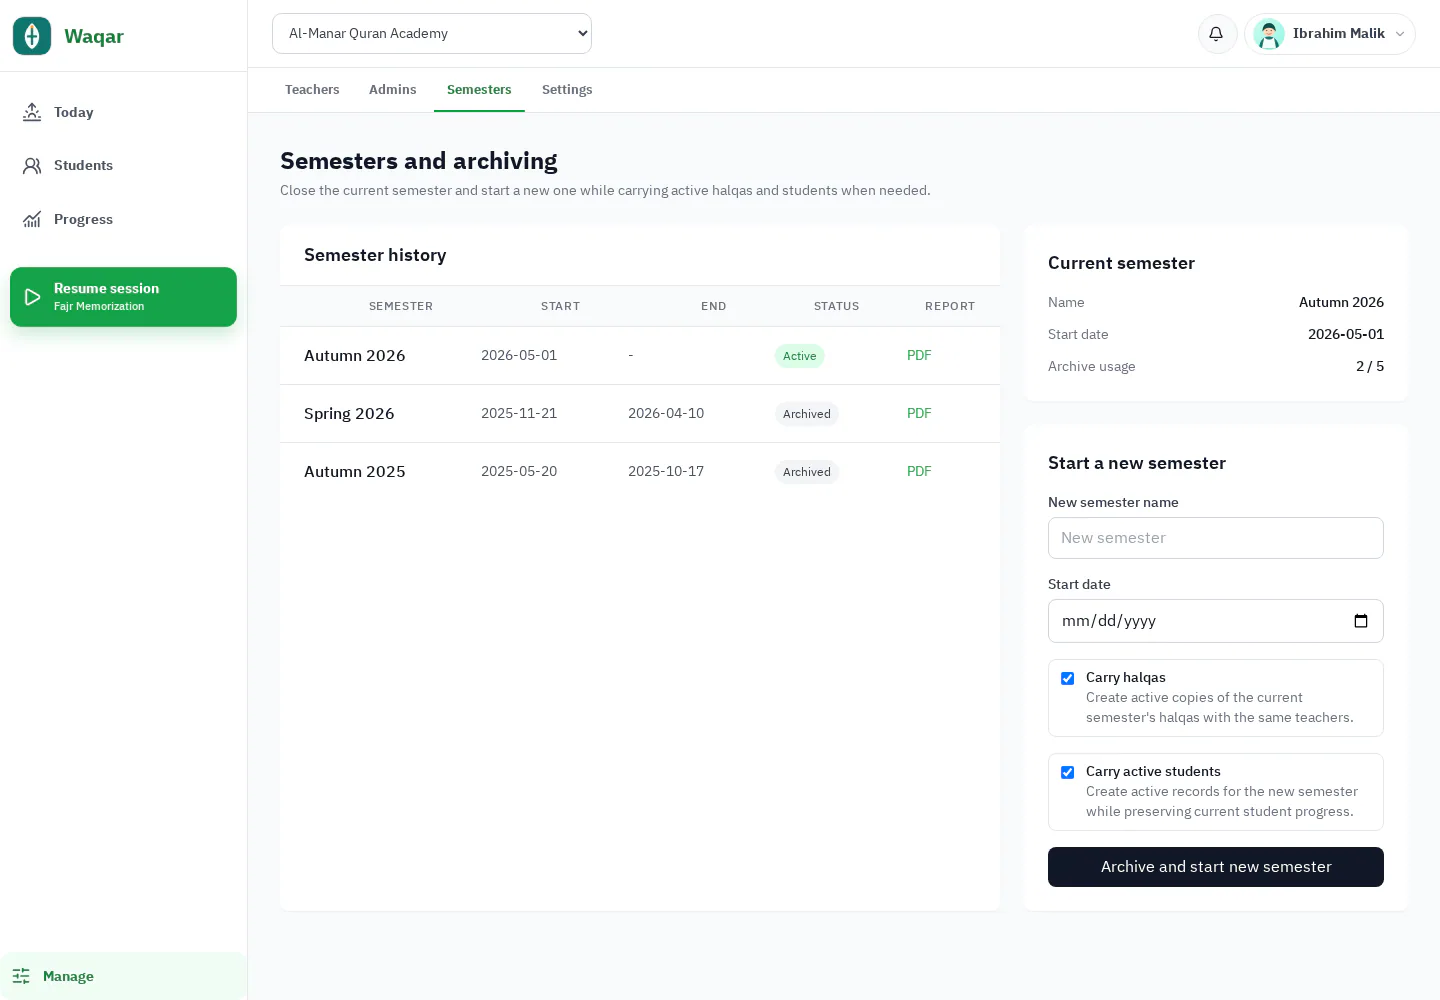Switch to the Settings tab
Image resolution: width=1440 pixels, height=1000 pixels.
(567, 90)
